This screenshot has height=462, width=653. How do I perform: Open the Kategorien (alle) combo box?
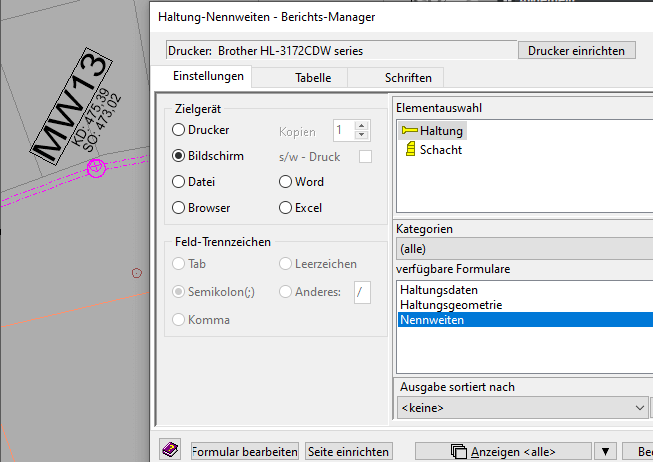point(523,248)
